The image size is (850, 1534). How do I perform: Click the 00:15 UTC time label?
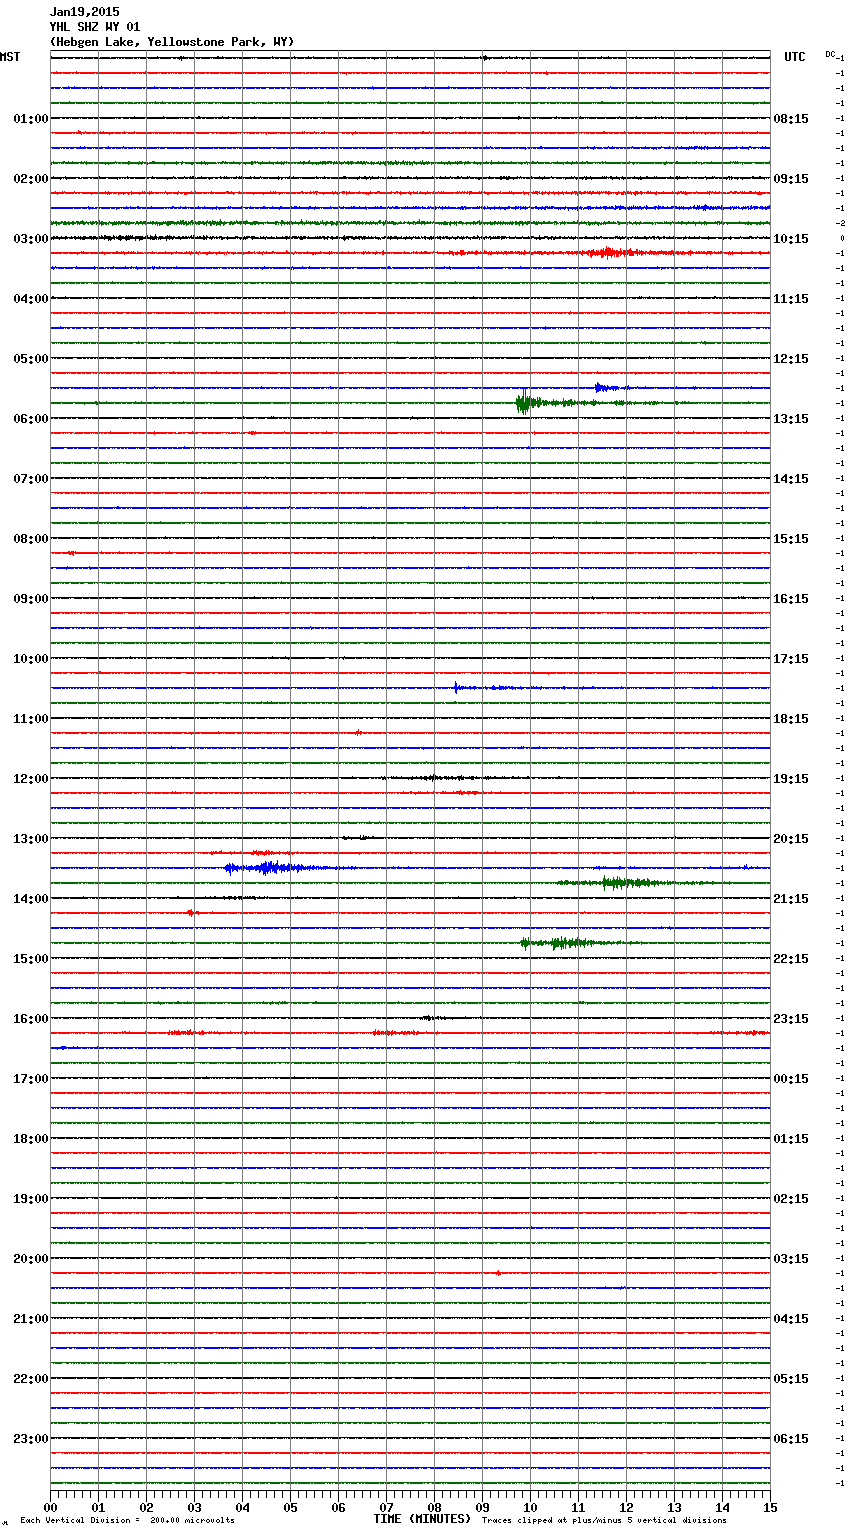(x=791, y=1079)
